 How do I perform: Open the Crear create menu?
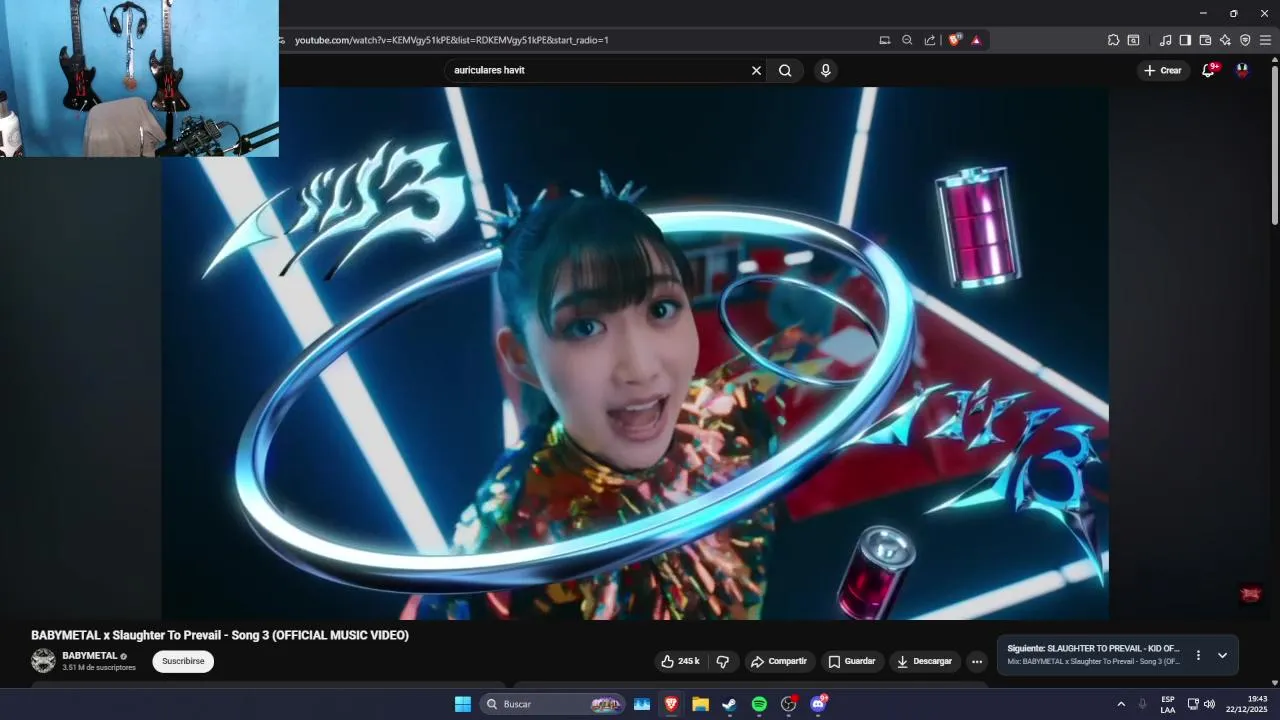pyautogui.click(x=1163, y=70)
